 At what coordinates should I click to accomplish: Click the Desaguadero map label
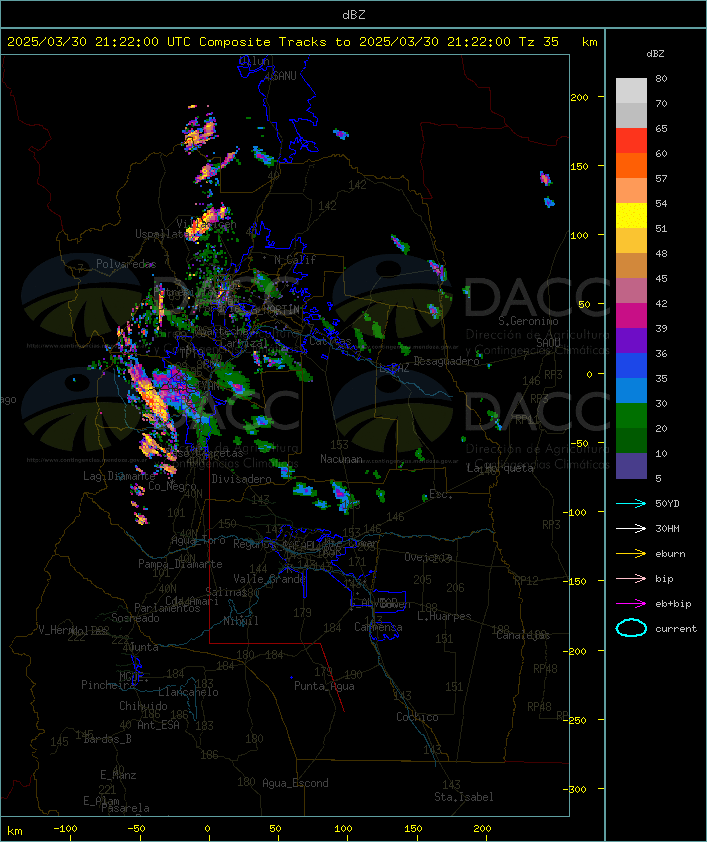[446, 361]
